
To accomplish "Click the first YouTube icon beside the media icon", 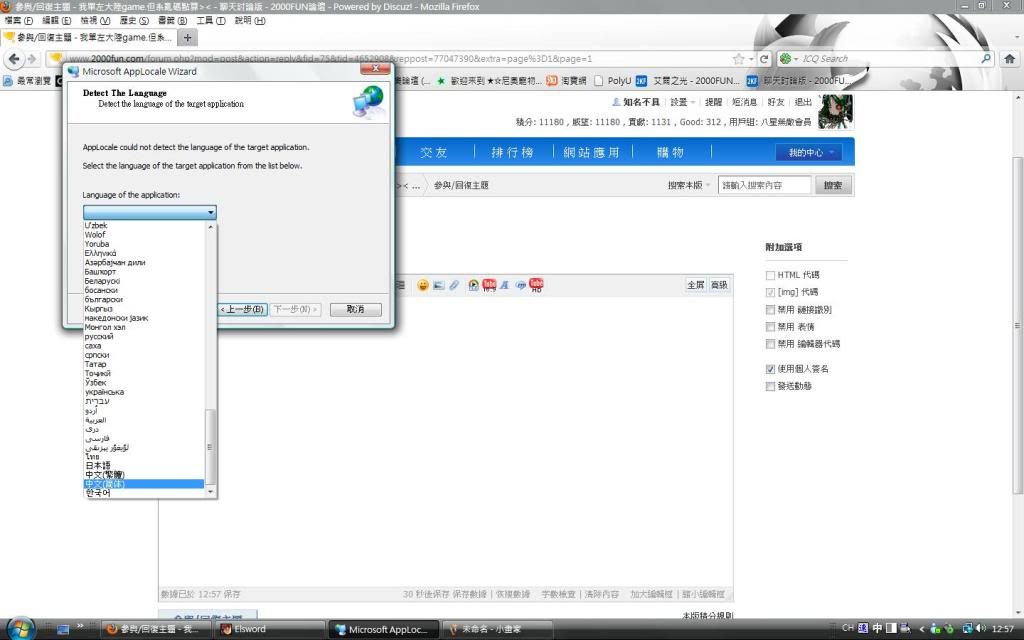I will [x=489, y=285].
